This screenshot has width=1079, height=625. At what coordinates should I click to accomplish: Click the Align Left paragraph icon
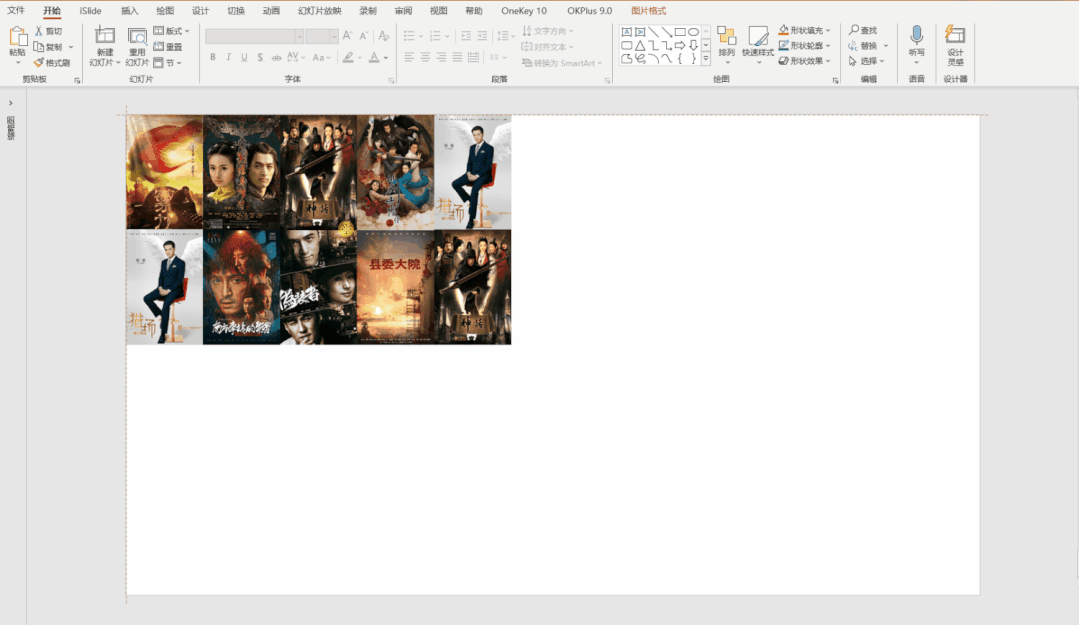409,57
